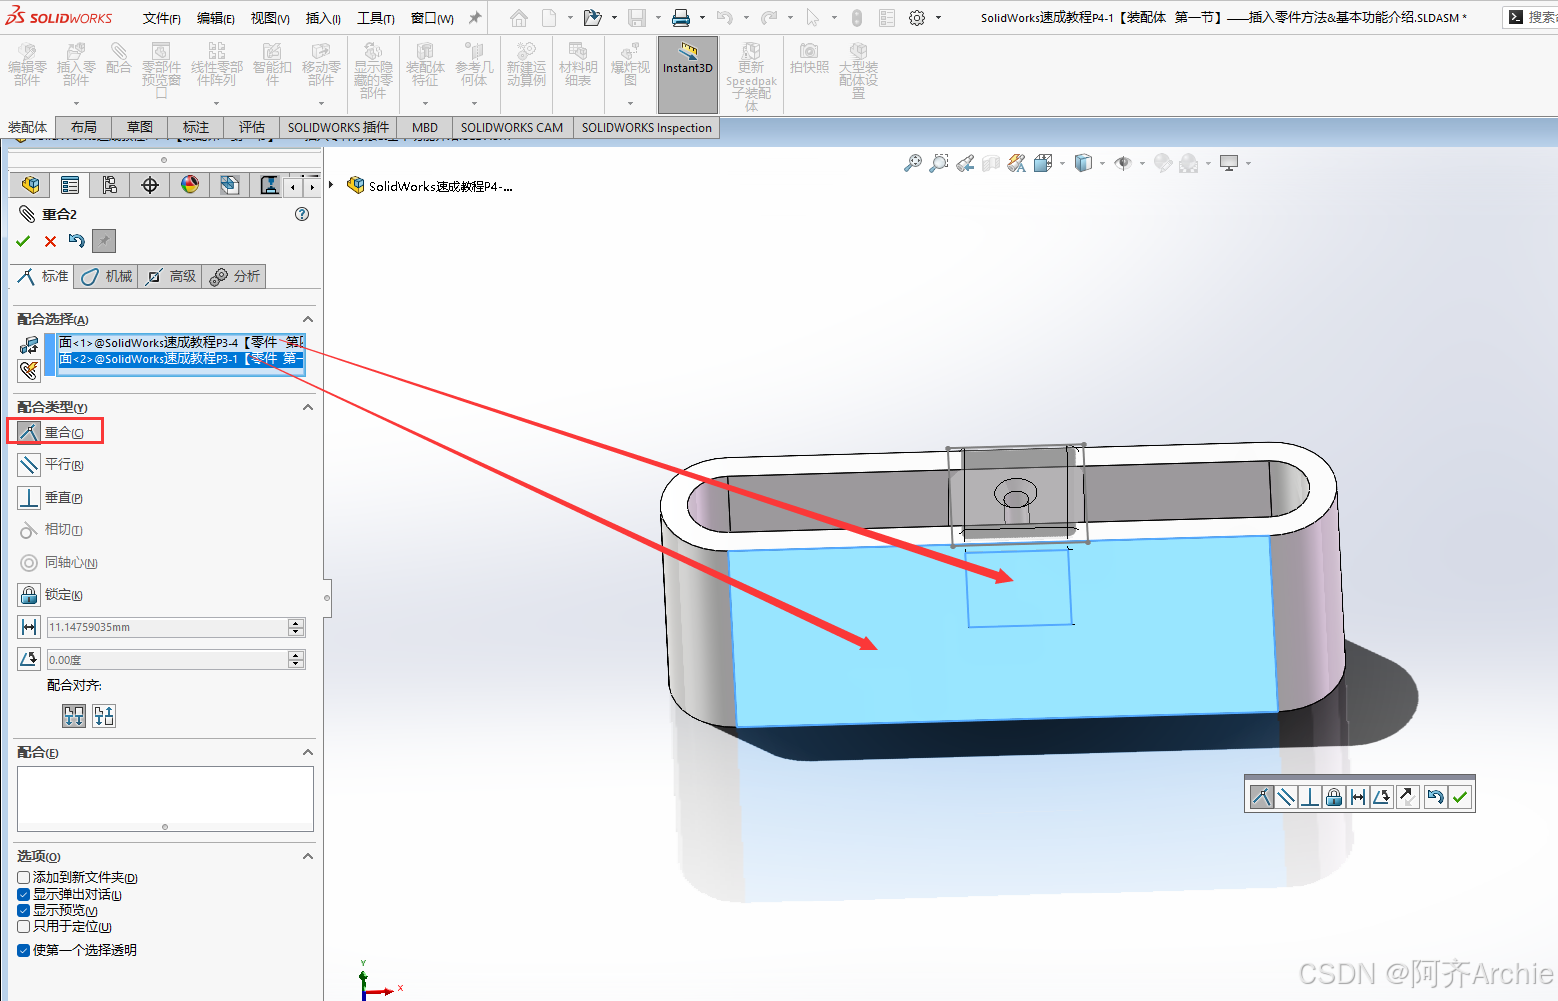
Task: Collapse the 配合 section chevron
Action: [308, 752]
